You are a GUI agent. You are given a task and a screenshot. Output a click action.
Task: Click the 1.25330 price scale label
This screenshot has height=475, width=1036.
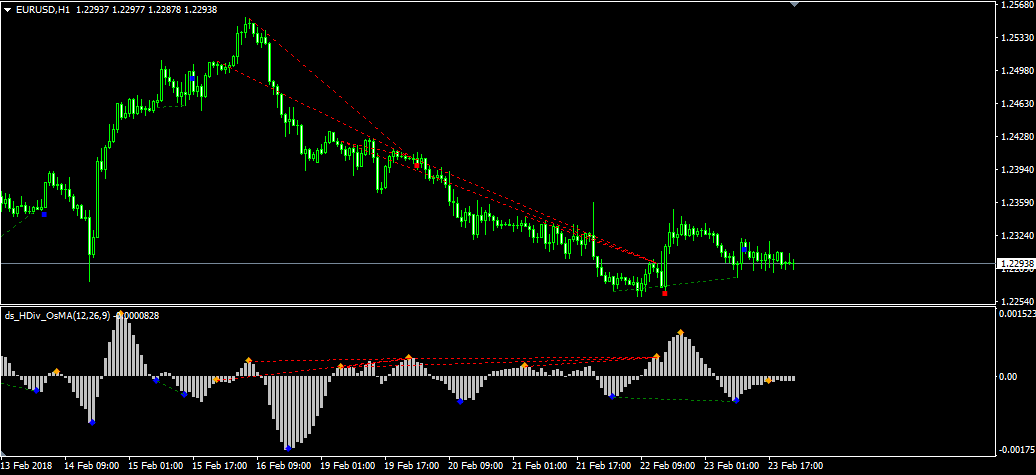click(1015, 38)
